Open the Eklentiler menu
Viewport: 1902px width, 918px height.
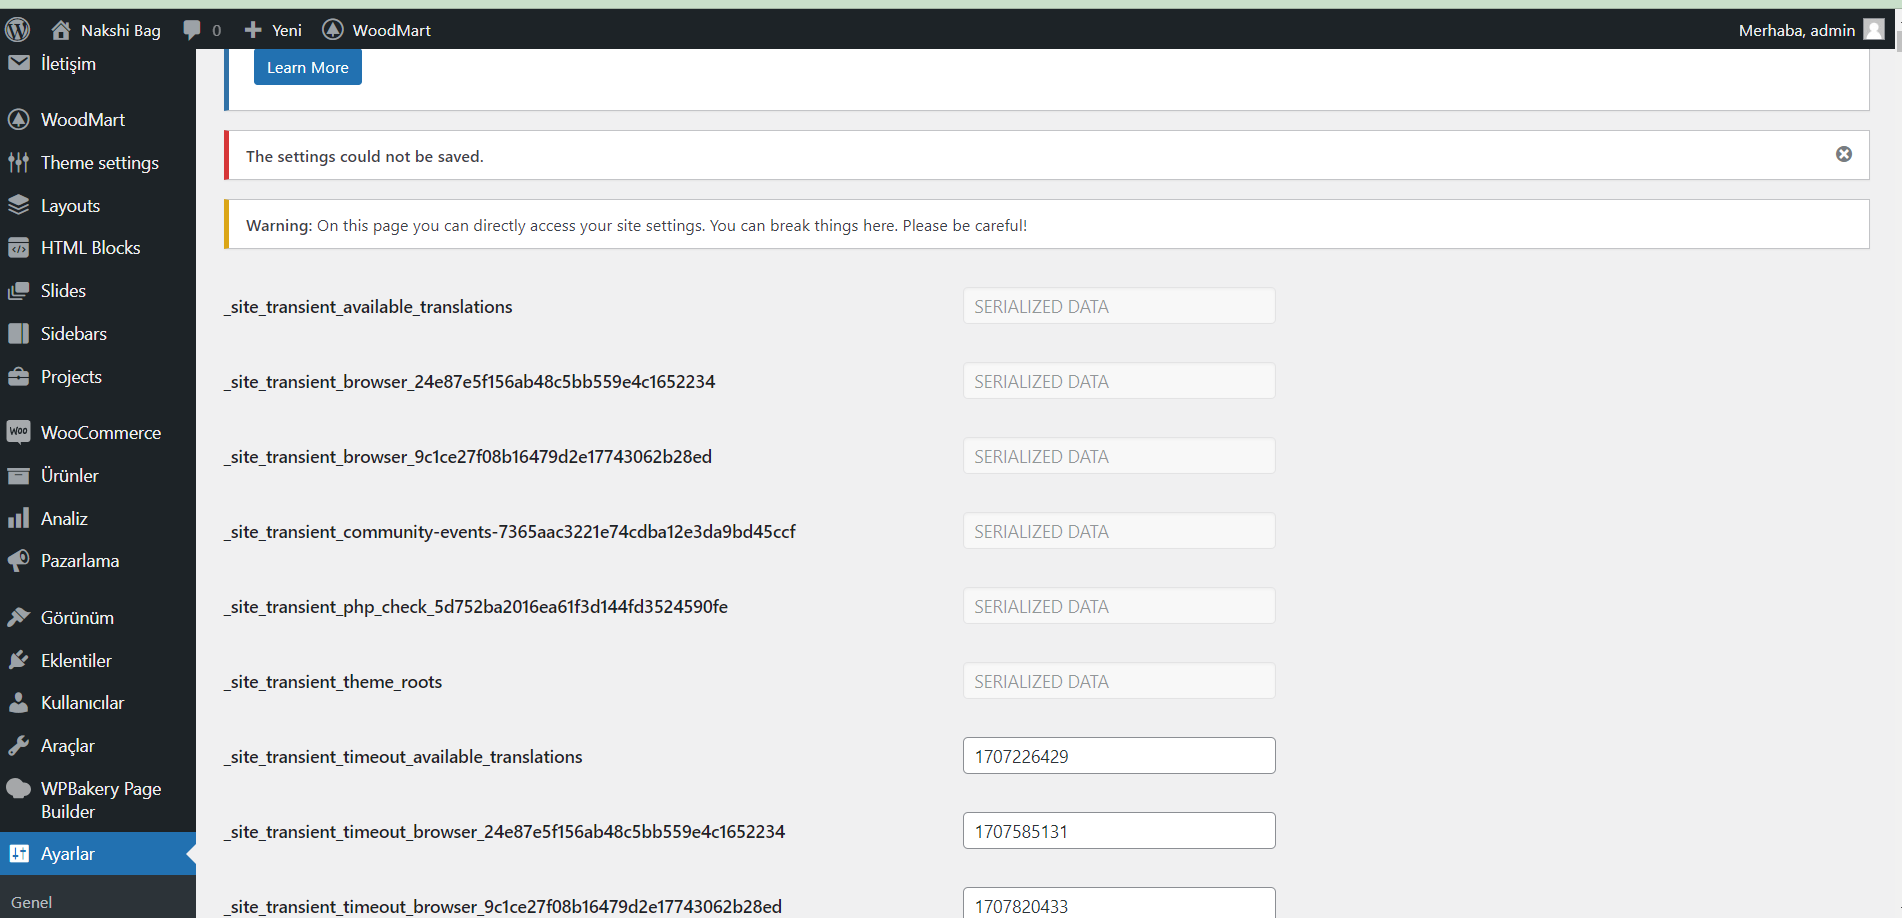click(98, 660)
